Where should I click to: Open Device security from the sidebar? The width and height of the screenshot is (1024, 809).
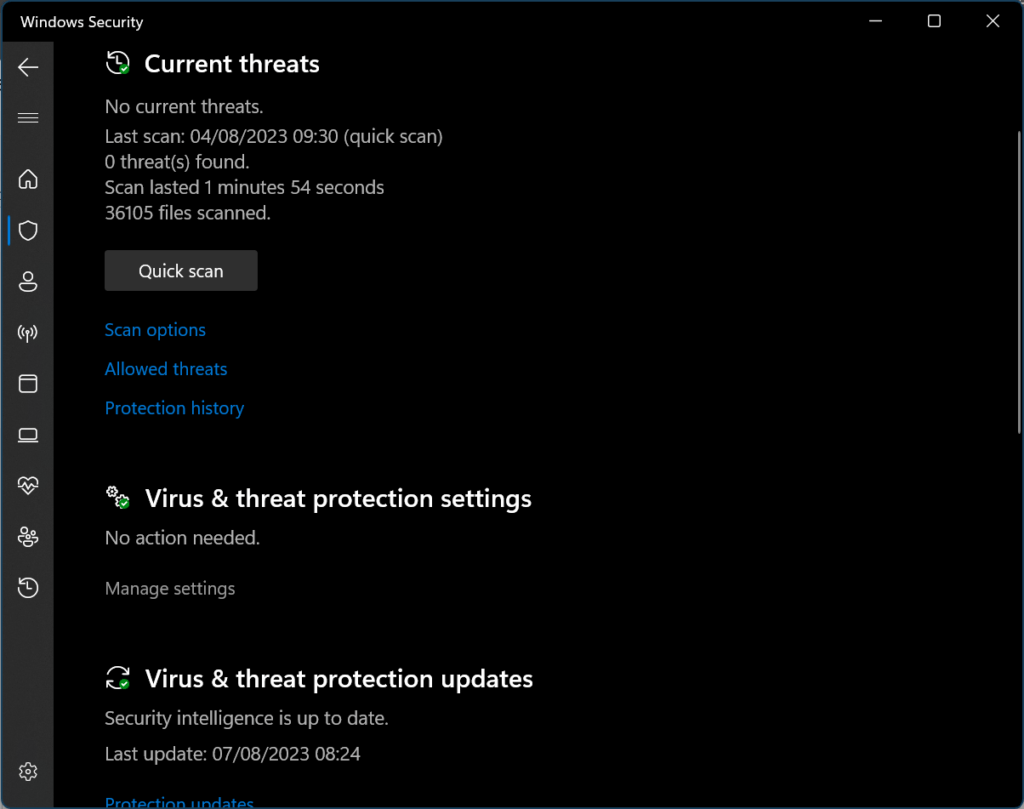coord(27,434)
